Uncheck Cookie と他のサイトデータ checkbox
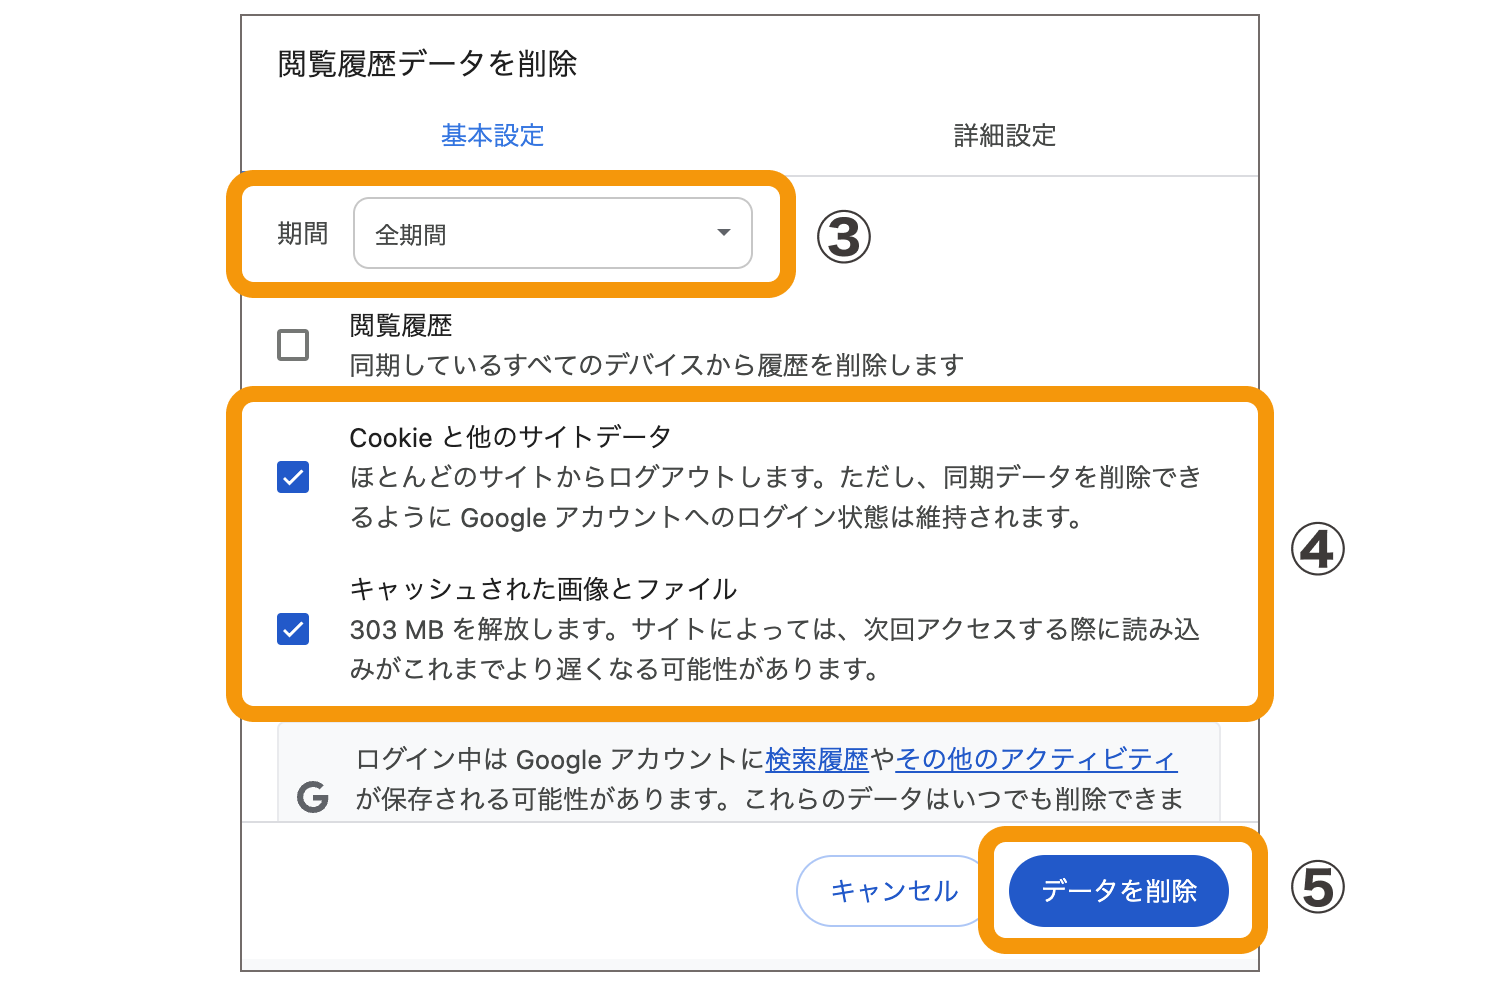The image size is (1500, 986). [x=293, y=477]
